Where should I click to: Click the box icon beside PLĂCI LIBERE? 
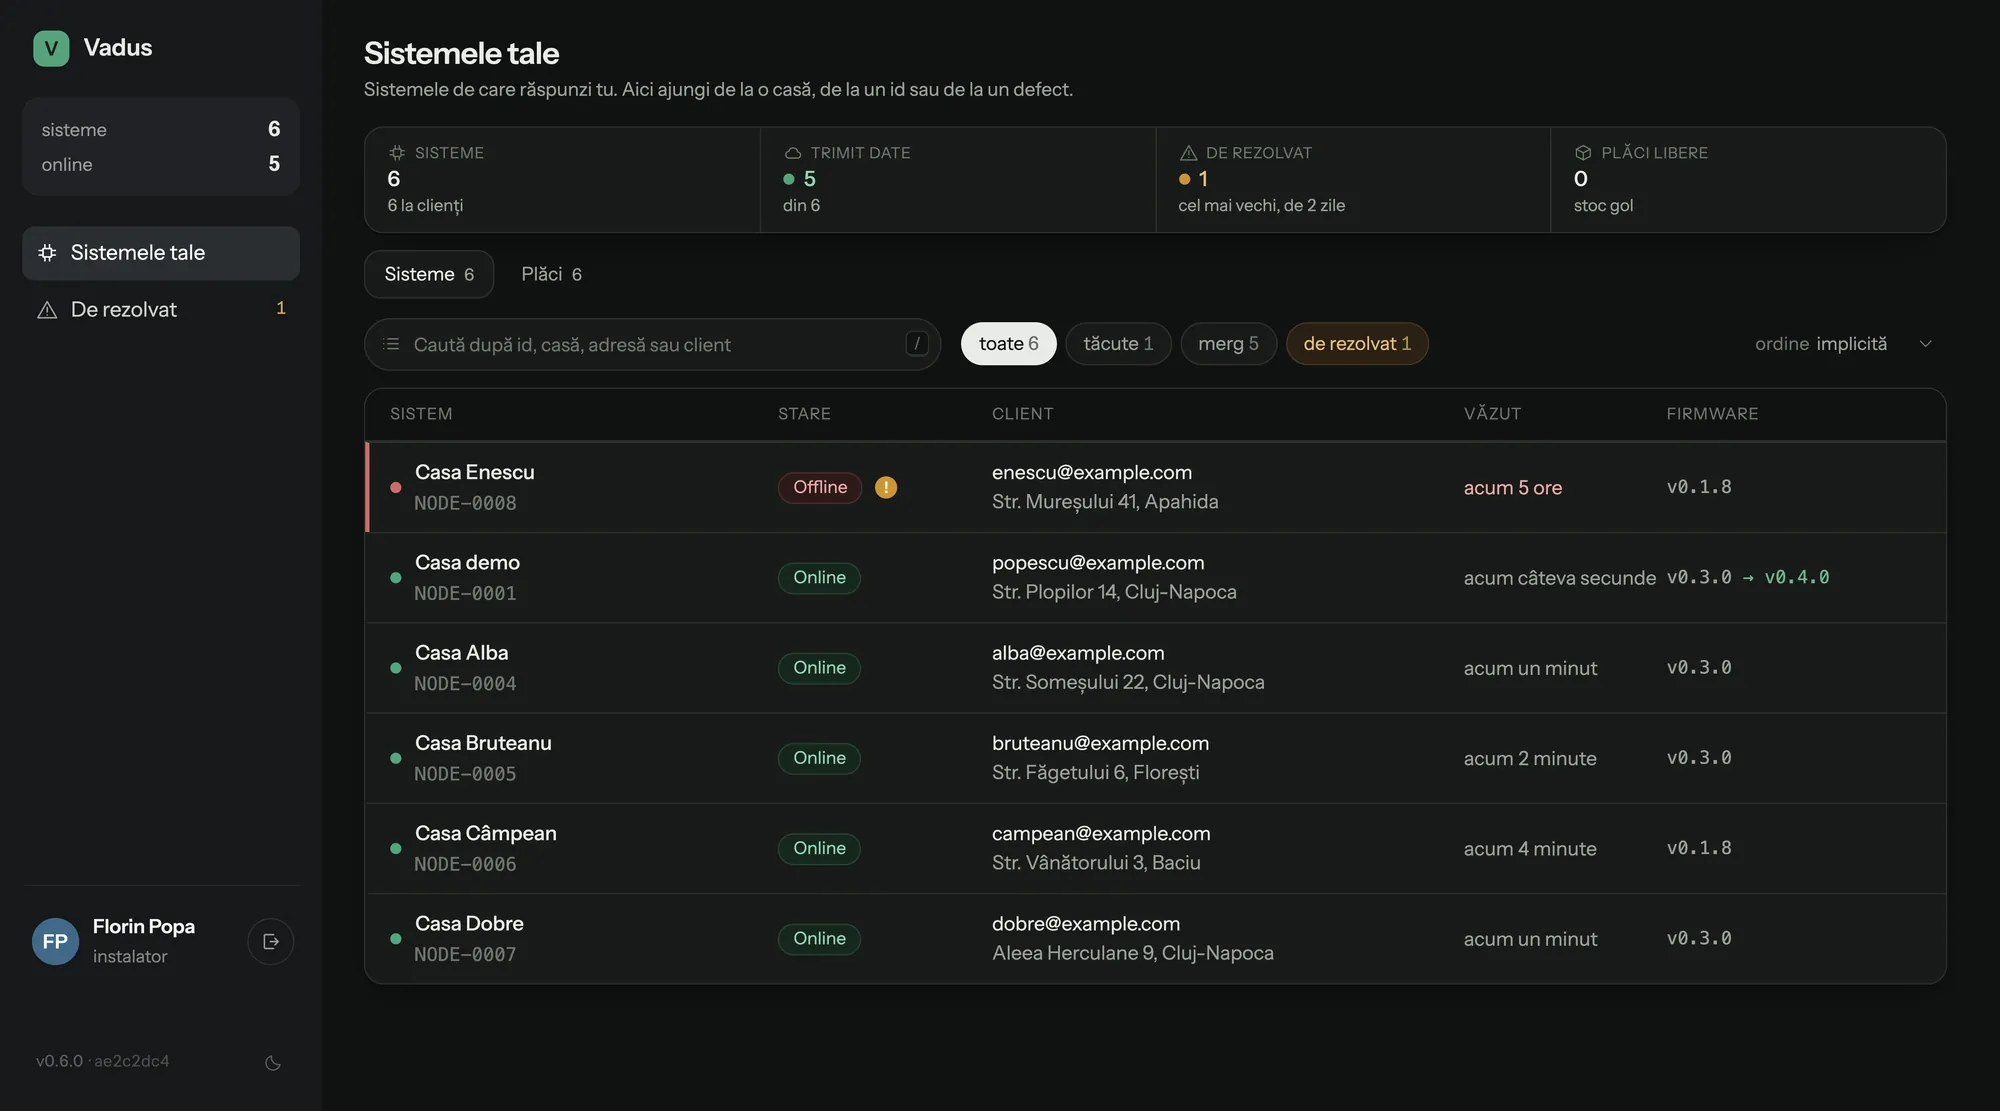click(x=1583, y=153)
